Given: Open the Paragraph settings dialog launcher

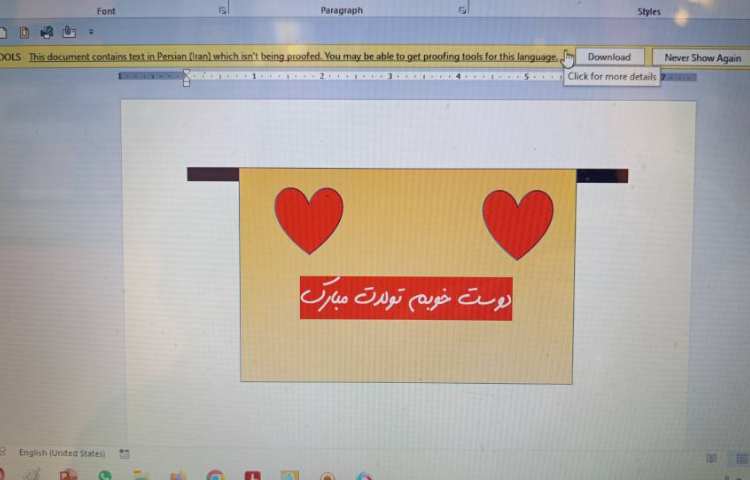Looking at the screenshot, I should pyautogui.click(x=462, y=10).
